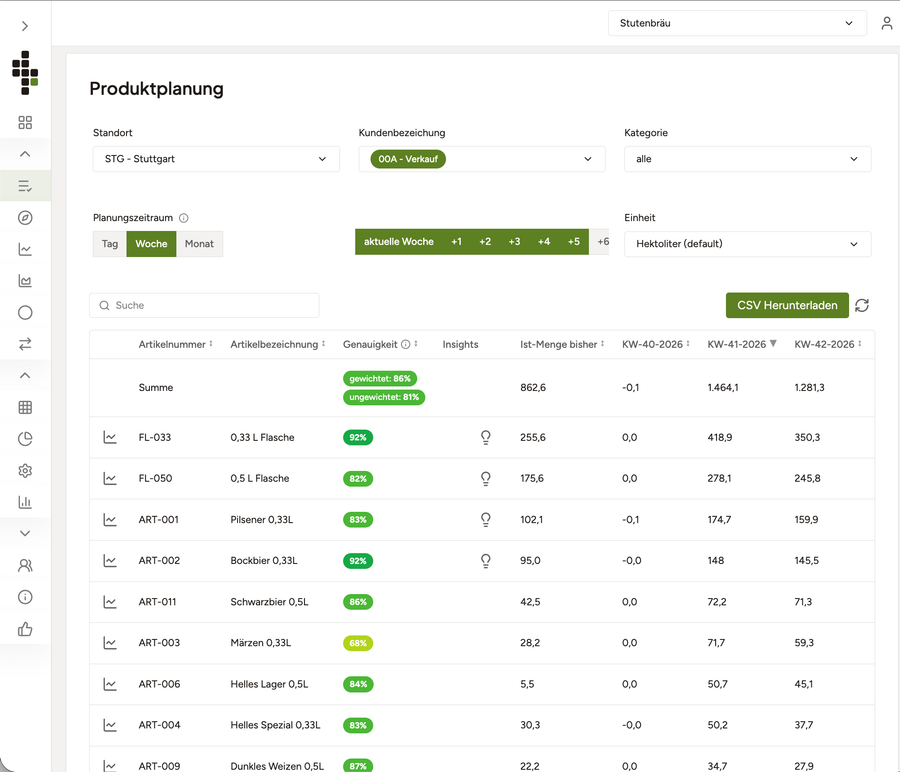The width and height of the screenshot is (900, 772).
Task: Sort by the Artikelnummer column
Action: (x=176, y=344)
